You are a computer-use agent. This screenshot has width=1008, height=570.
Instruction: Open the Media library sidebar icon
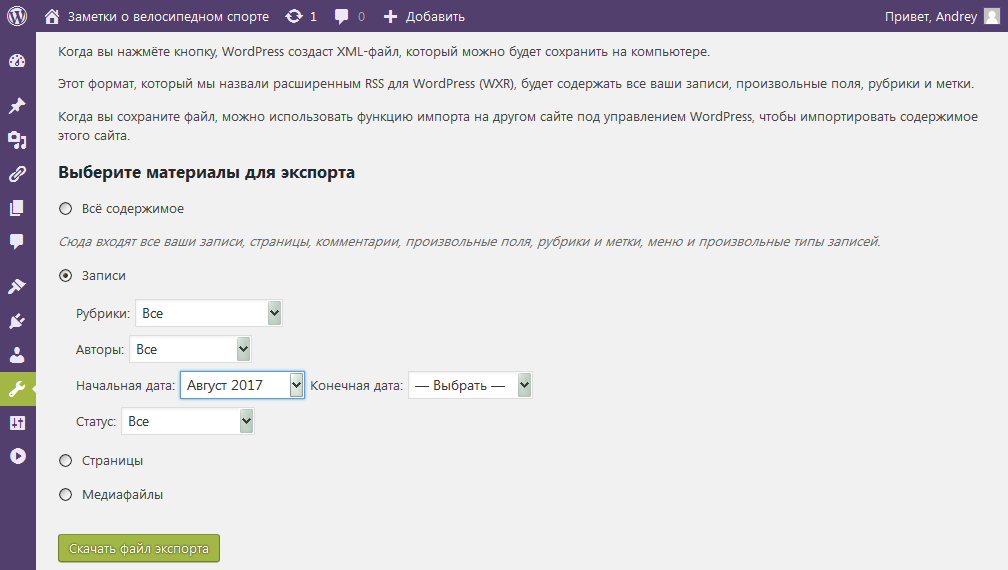(17, 140)
